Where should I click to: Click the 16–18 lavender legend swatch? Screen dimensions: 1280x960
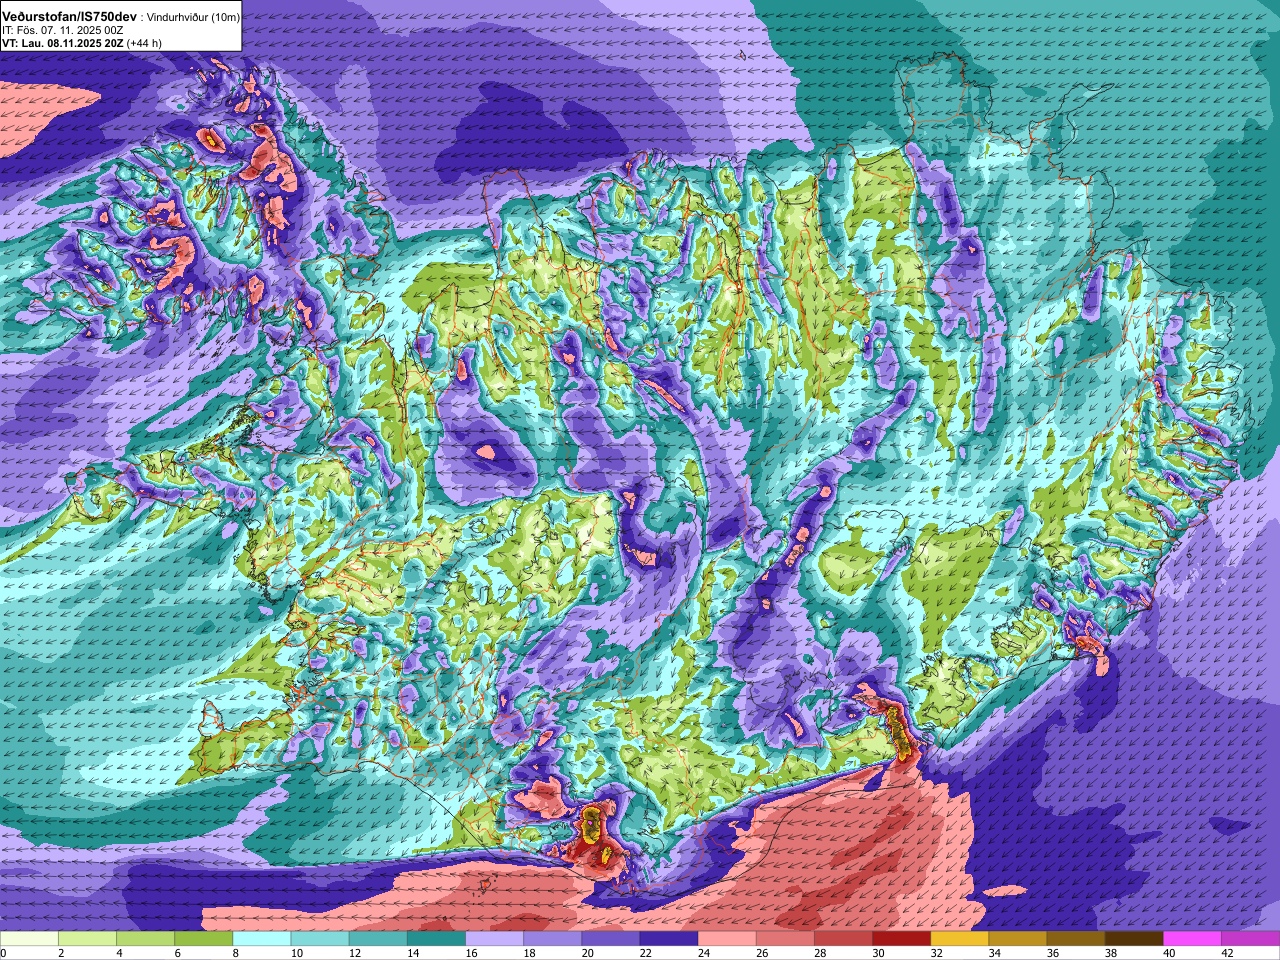click(x=494, y=939)
